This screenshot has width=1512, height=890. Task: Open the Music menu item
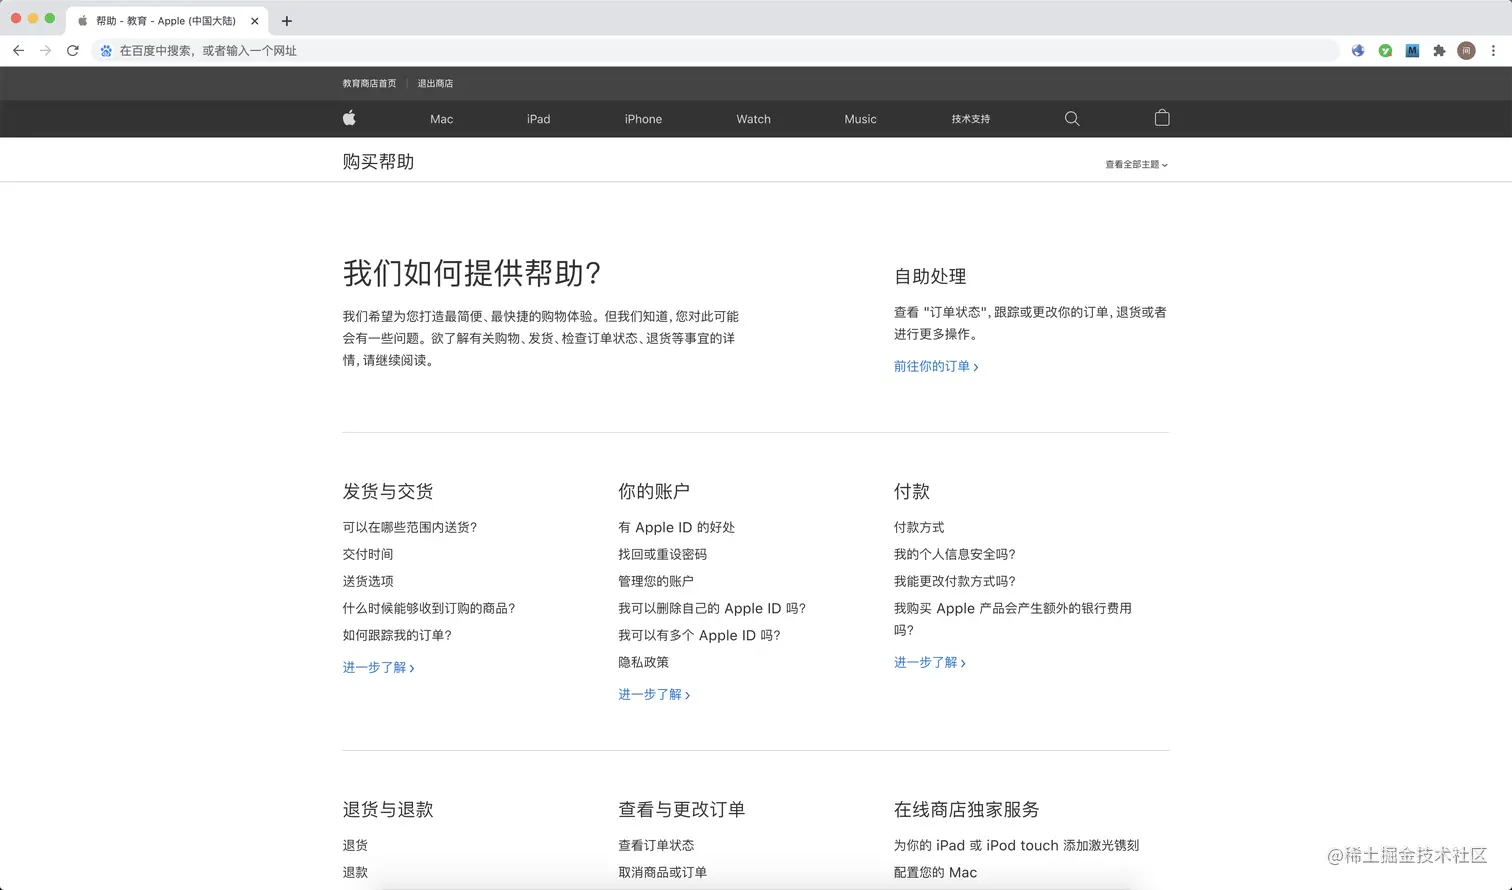click(860, 119)
